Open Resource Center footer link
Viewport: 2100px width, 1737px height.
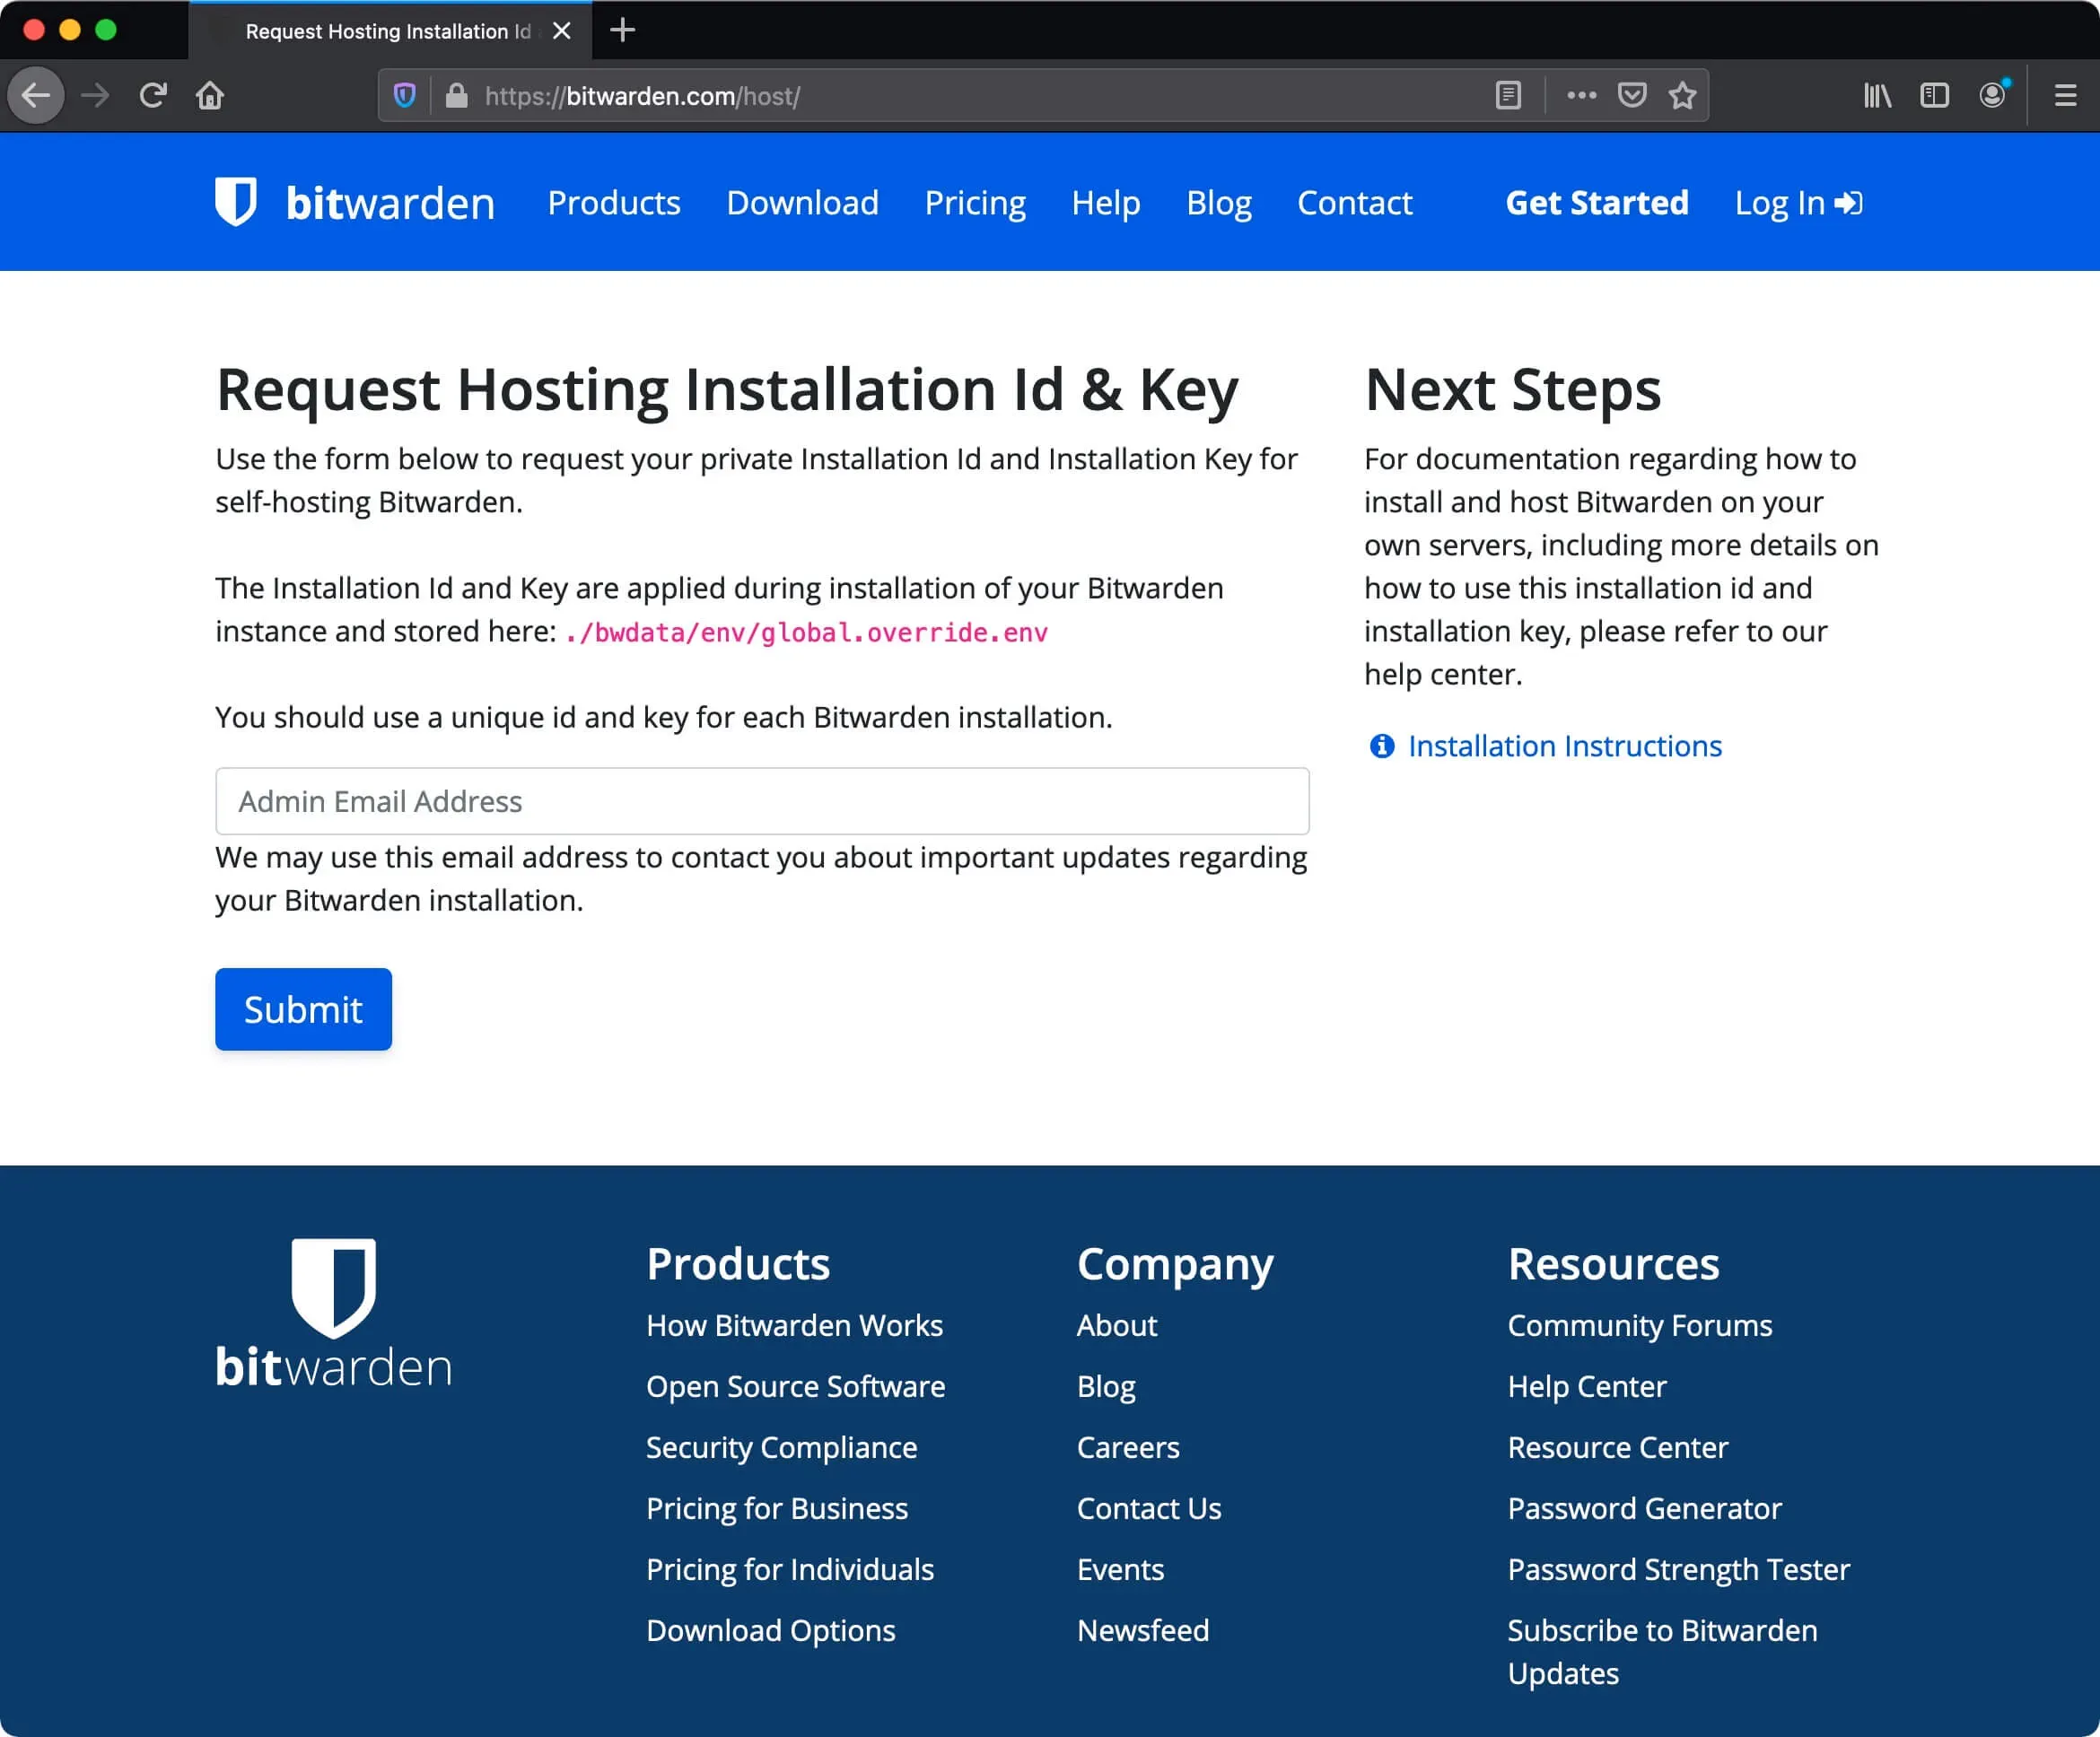(x=1617, y=1447)
